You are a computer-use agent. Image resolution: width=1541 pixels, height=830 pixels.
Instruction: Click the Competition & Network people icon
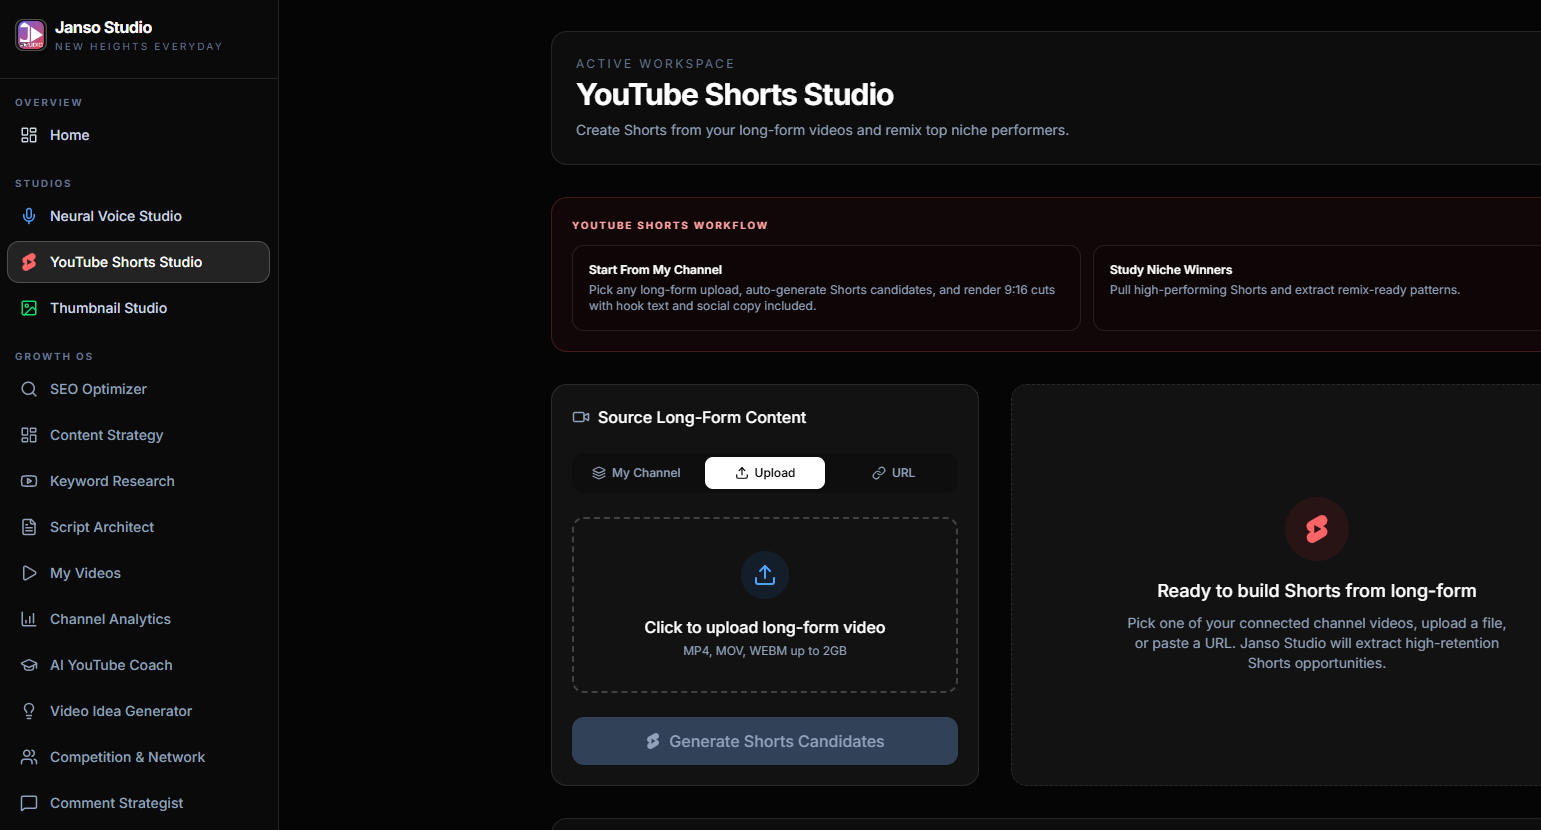coord(29,757)
